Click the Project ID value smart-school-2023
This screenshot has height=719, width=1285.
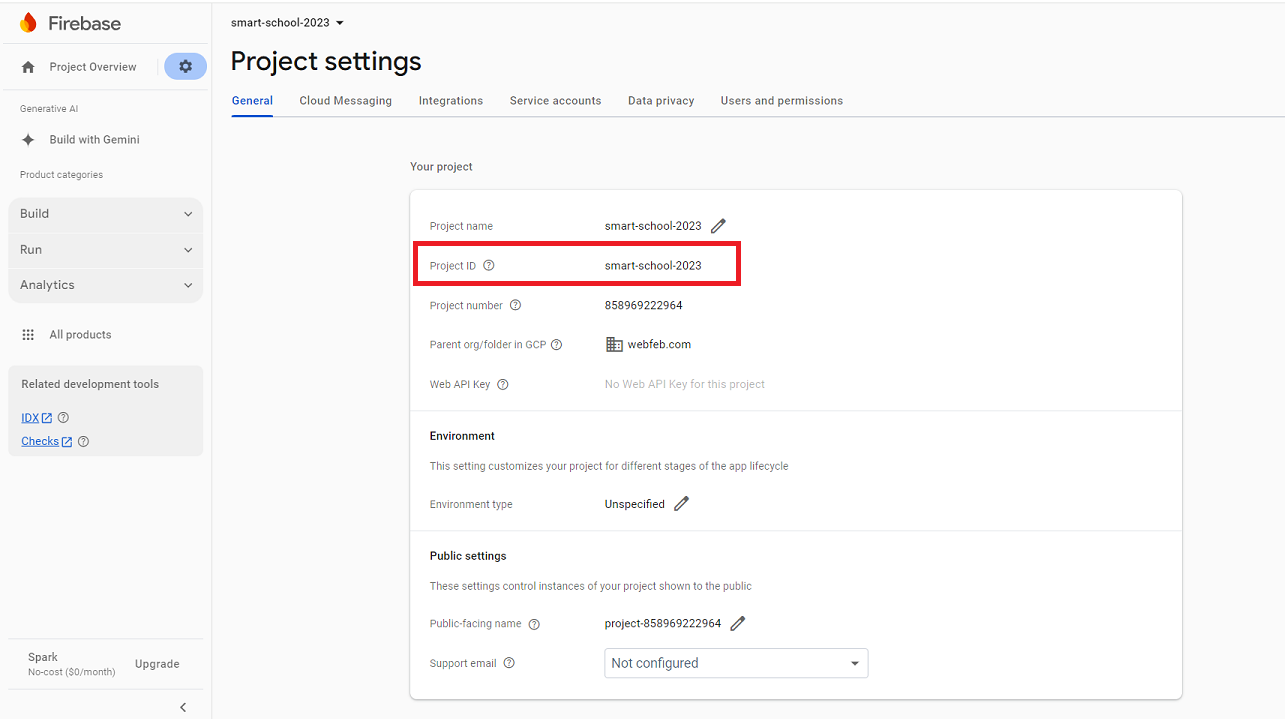(x=653, y=266)
